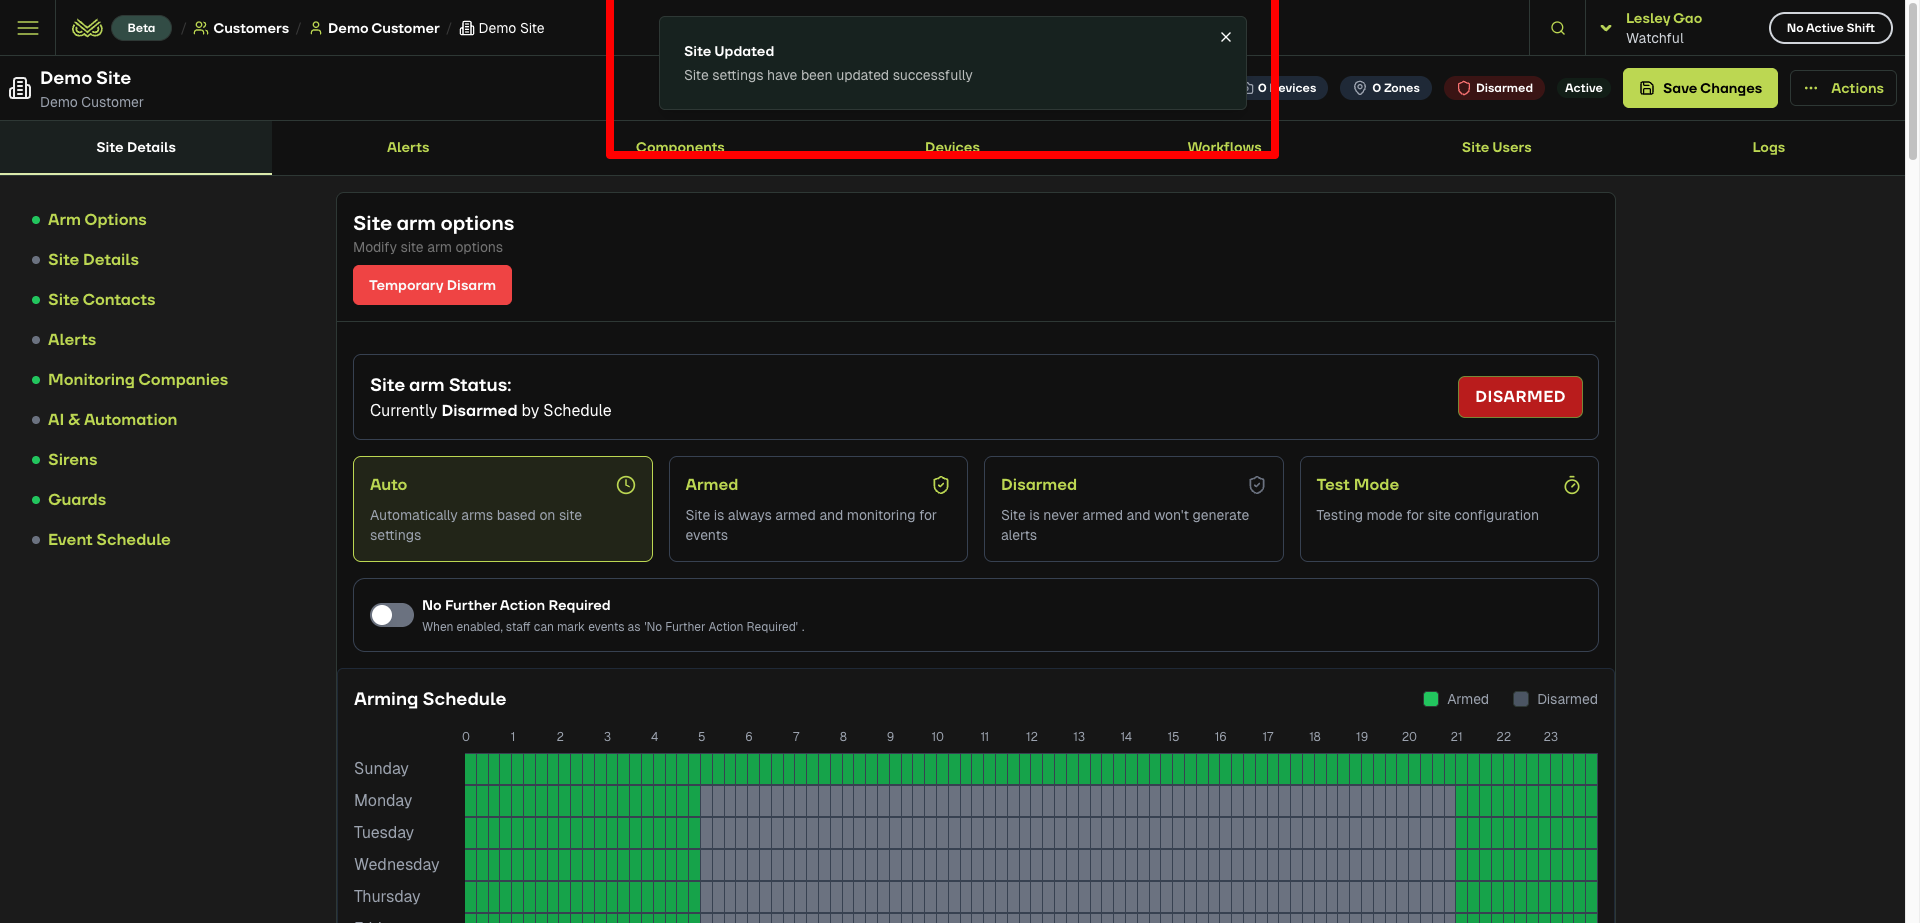The width and height of the screenshot is (1920, 923).
Task: Click the shield icon on Disarmed card
Action: click(1257, 485)
